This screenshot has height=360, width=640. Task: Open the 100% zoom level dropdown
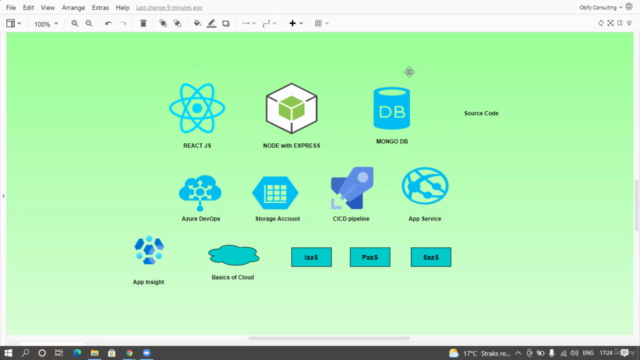tap(46, 24)
